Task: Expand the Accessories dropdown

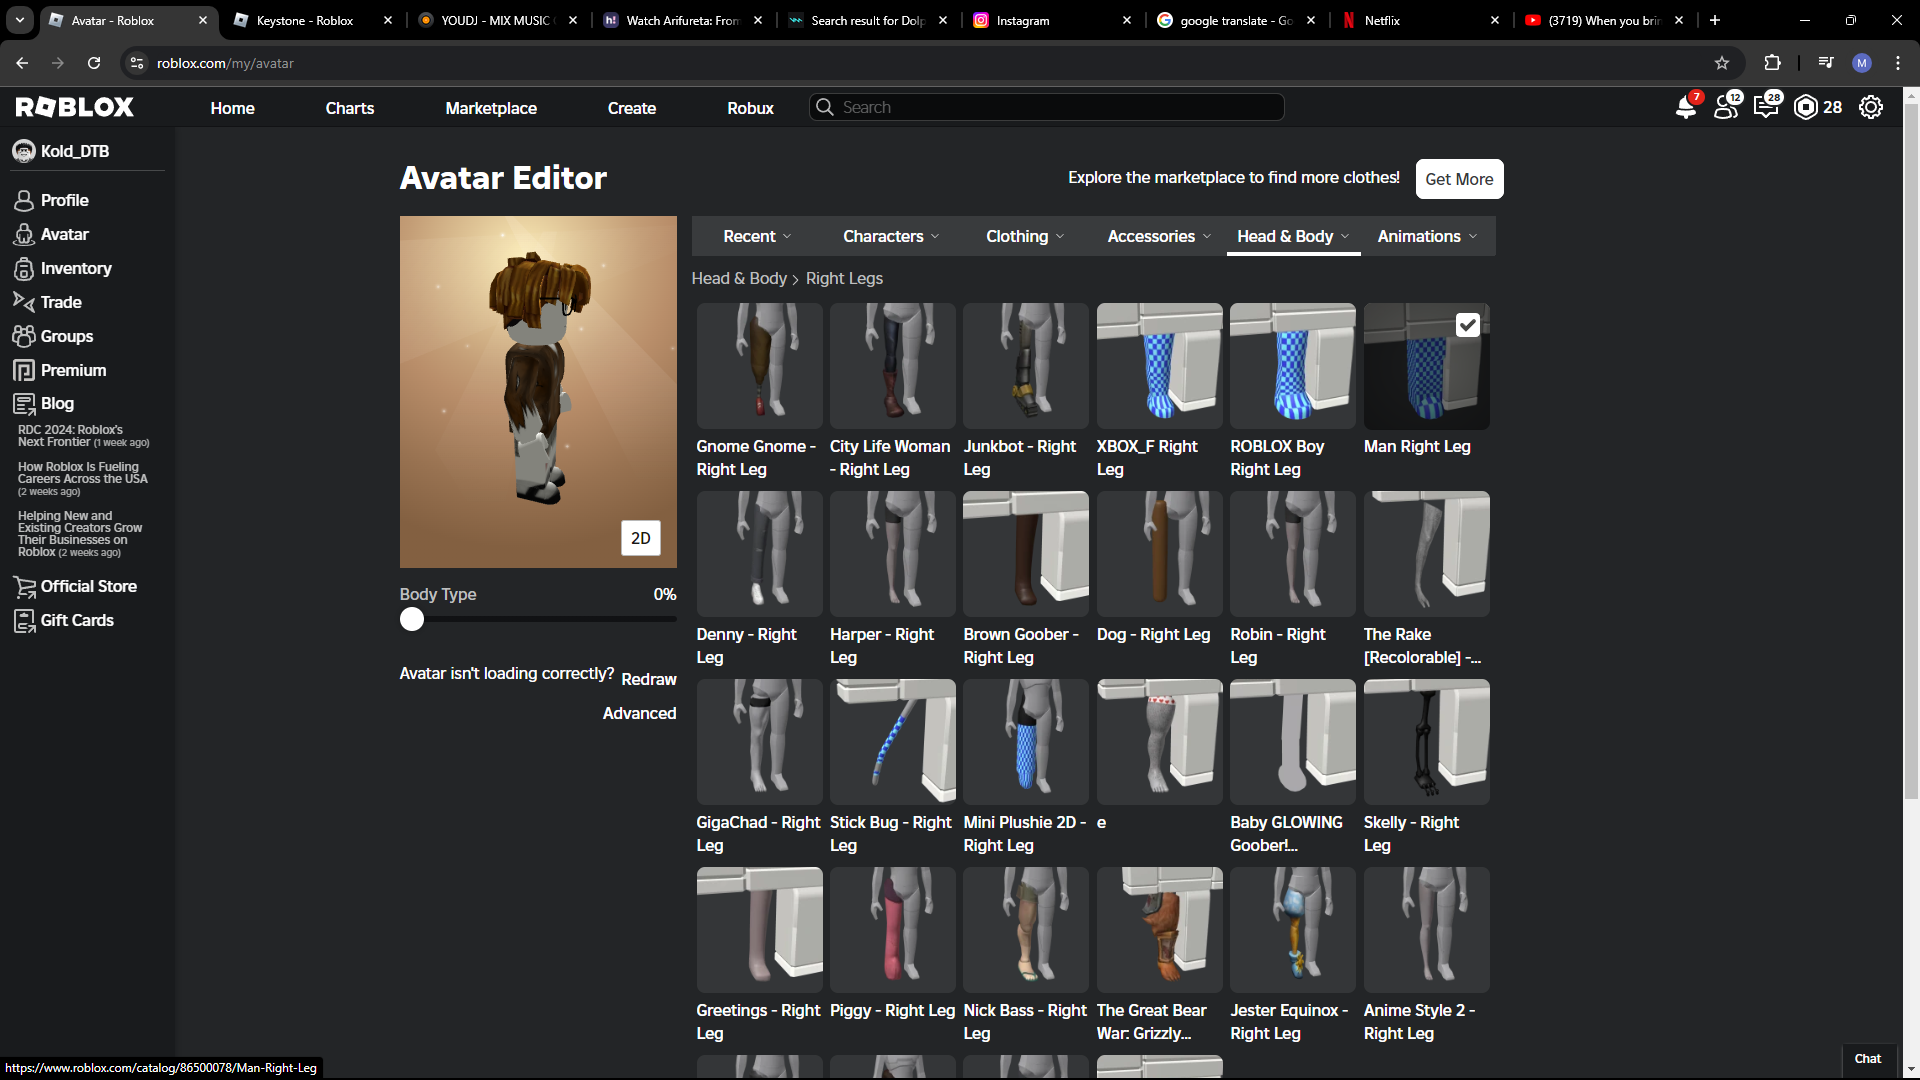Action: click(x=1159, y=236)
